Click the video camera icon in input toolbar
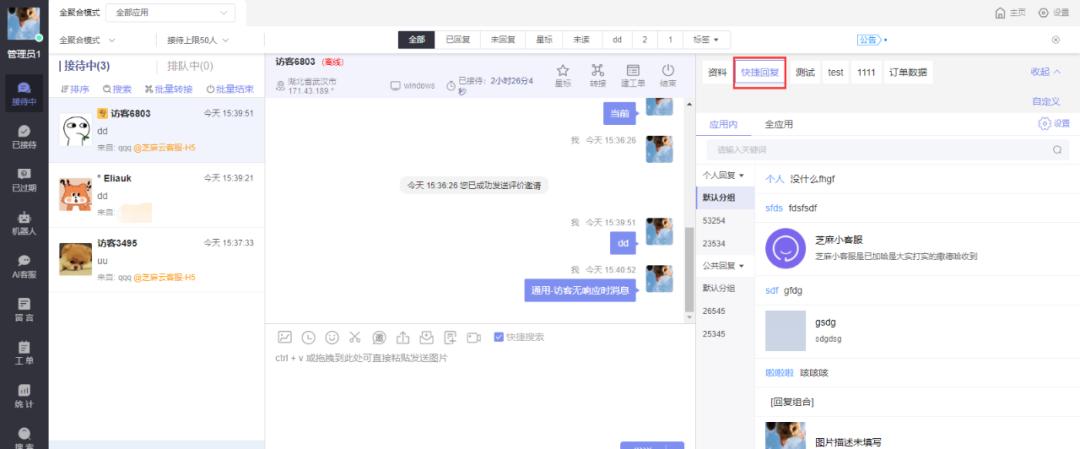The height and width of the screenshot is (449, 1080). pyautogui.click(x=473, y=337)
